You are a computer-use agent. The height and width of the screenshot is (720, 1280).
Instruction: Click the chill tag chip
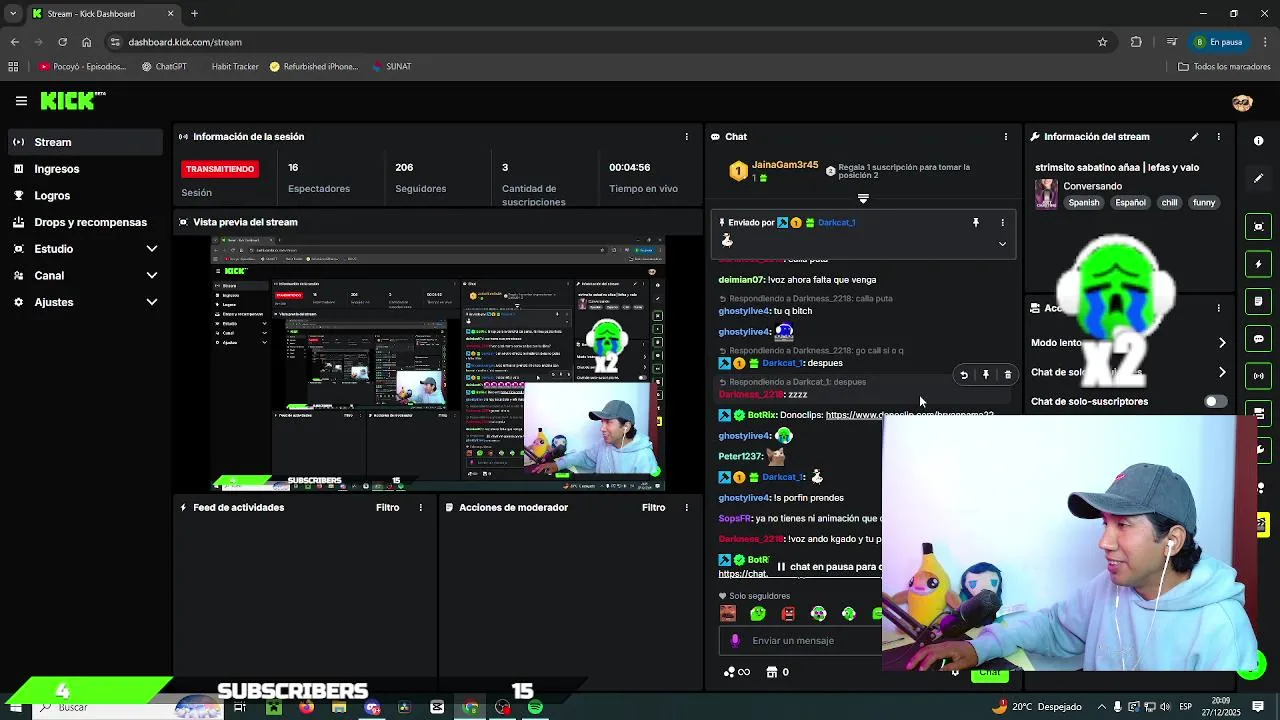coord(1169,203)
